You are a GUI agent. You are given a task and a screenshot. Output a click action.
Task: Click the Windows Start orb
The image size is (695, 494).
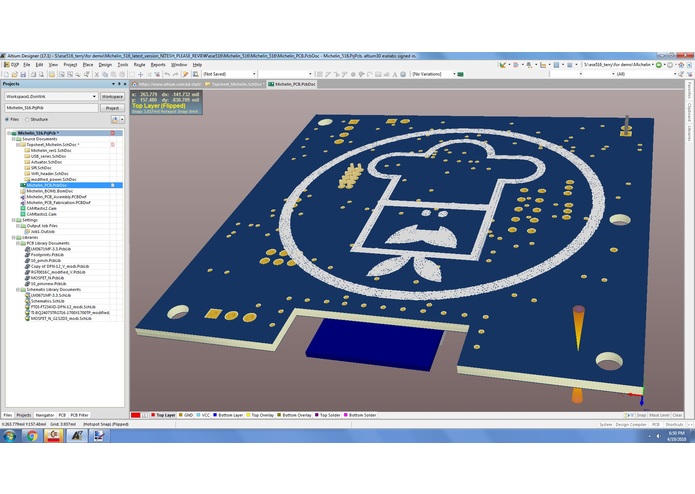(x=9, y=436)
